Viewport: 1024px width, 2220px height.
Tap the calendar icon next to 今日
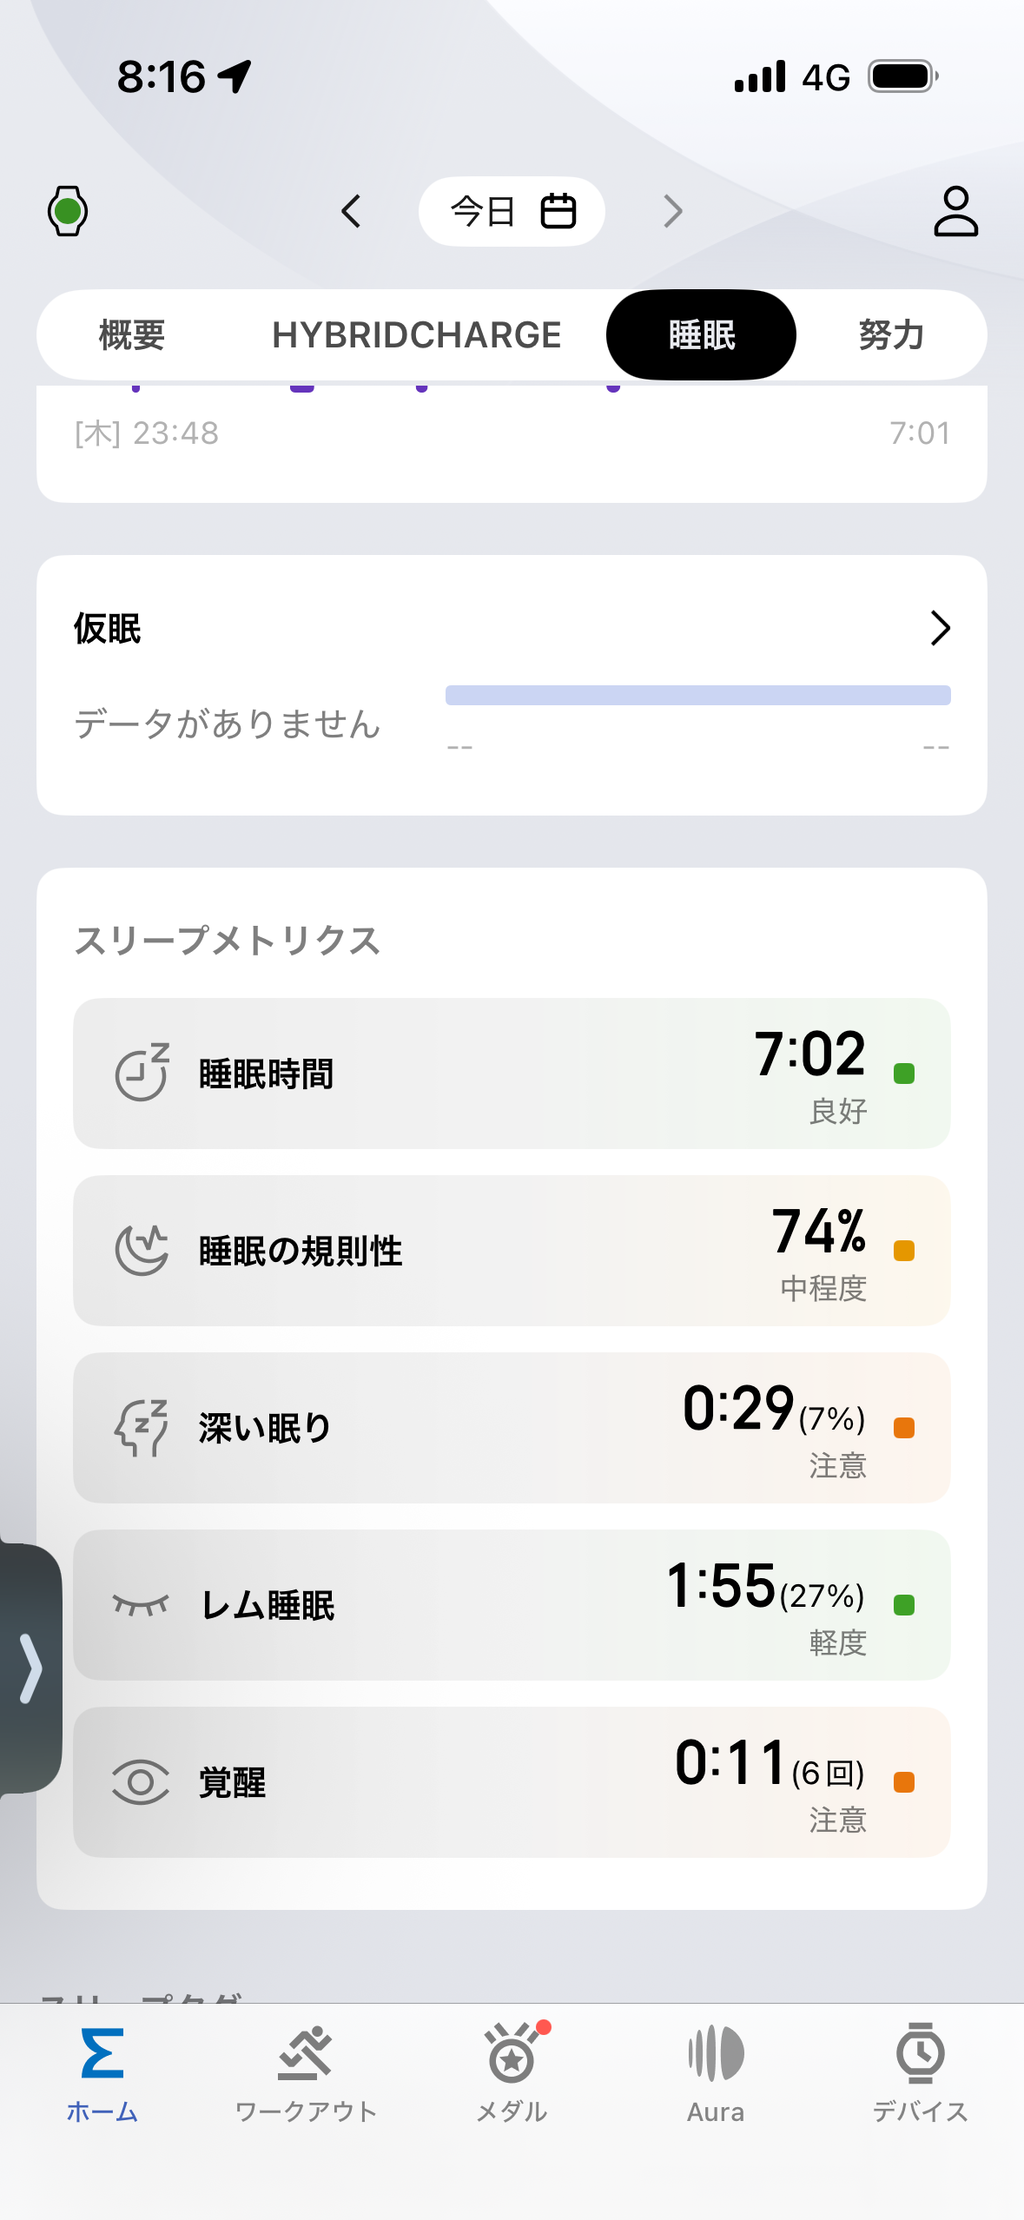tap(558, 211)
